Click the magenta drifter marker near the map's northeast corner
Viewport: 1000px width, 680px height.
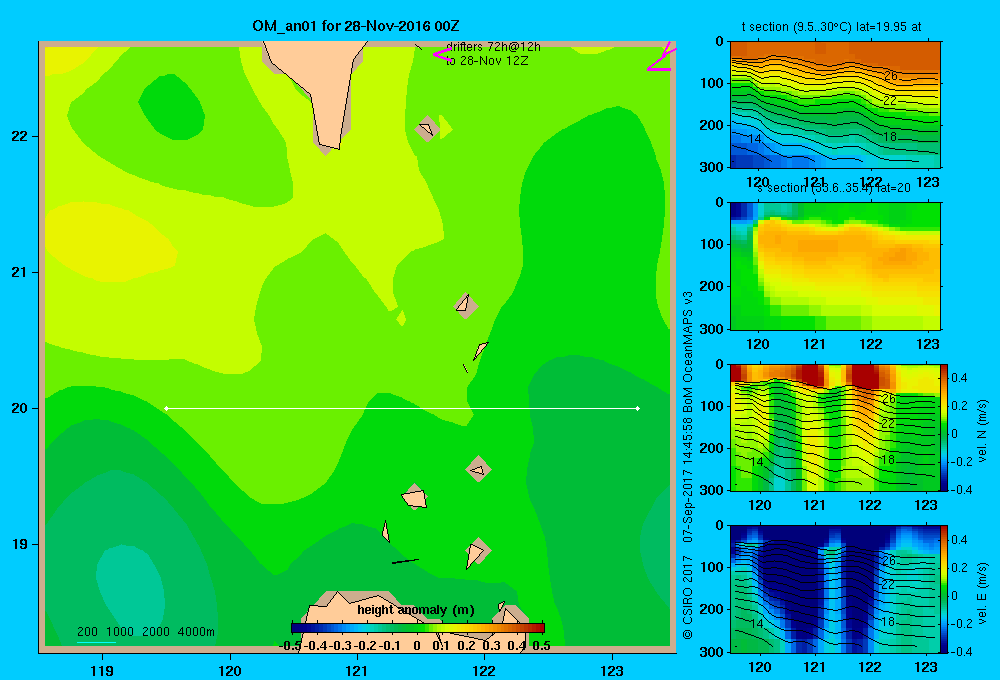click(661, 57)
